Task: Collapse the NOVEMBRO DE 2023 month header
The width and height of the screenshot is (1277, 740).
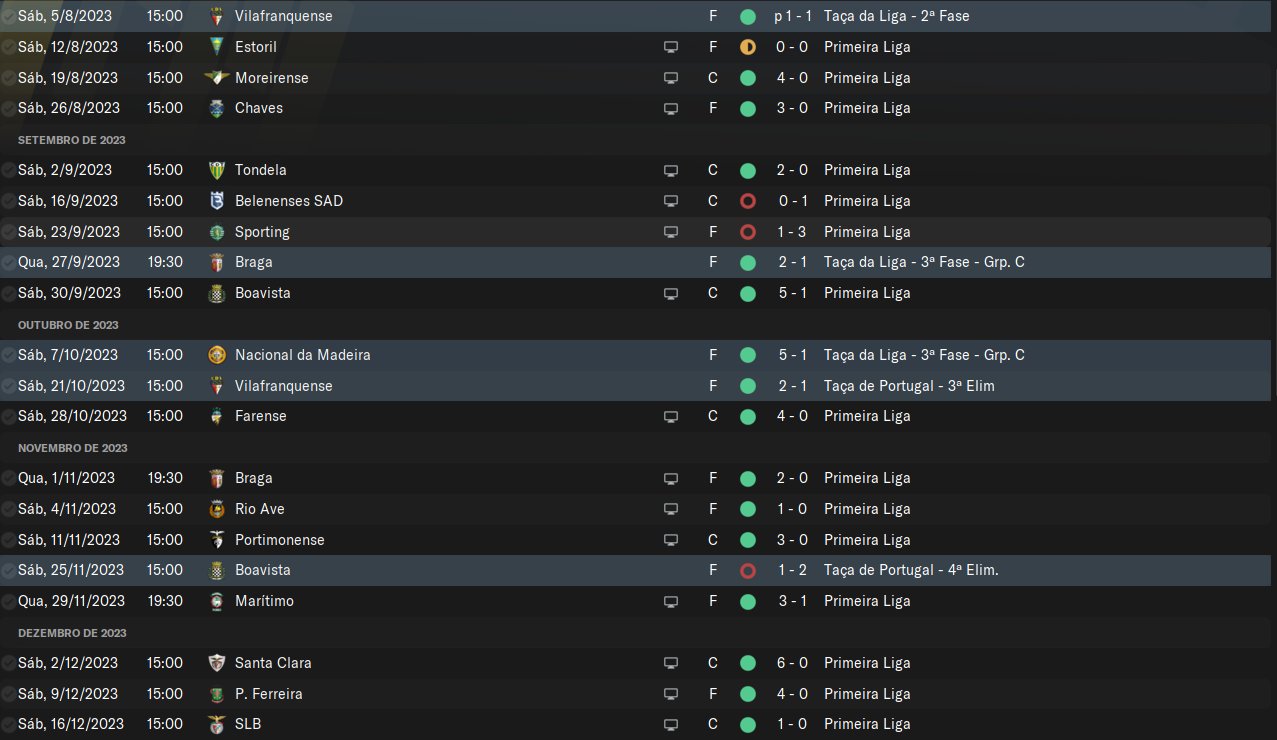Action: click(73, 448)
